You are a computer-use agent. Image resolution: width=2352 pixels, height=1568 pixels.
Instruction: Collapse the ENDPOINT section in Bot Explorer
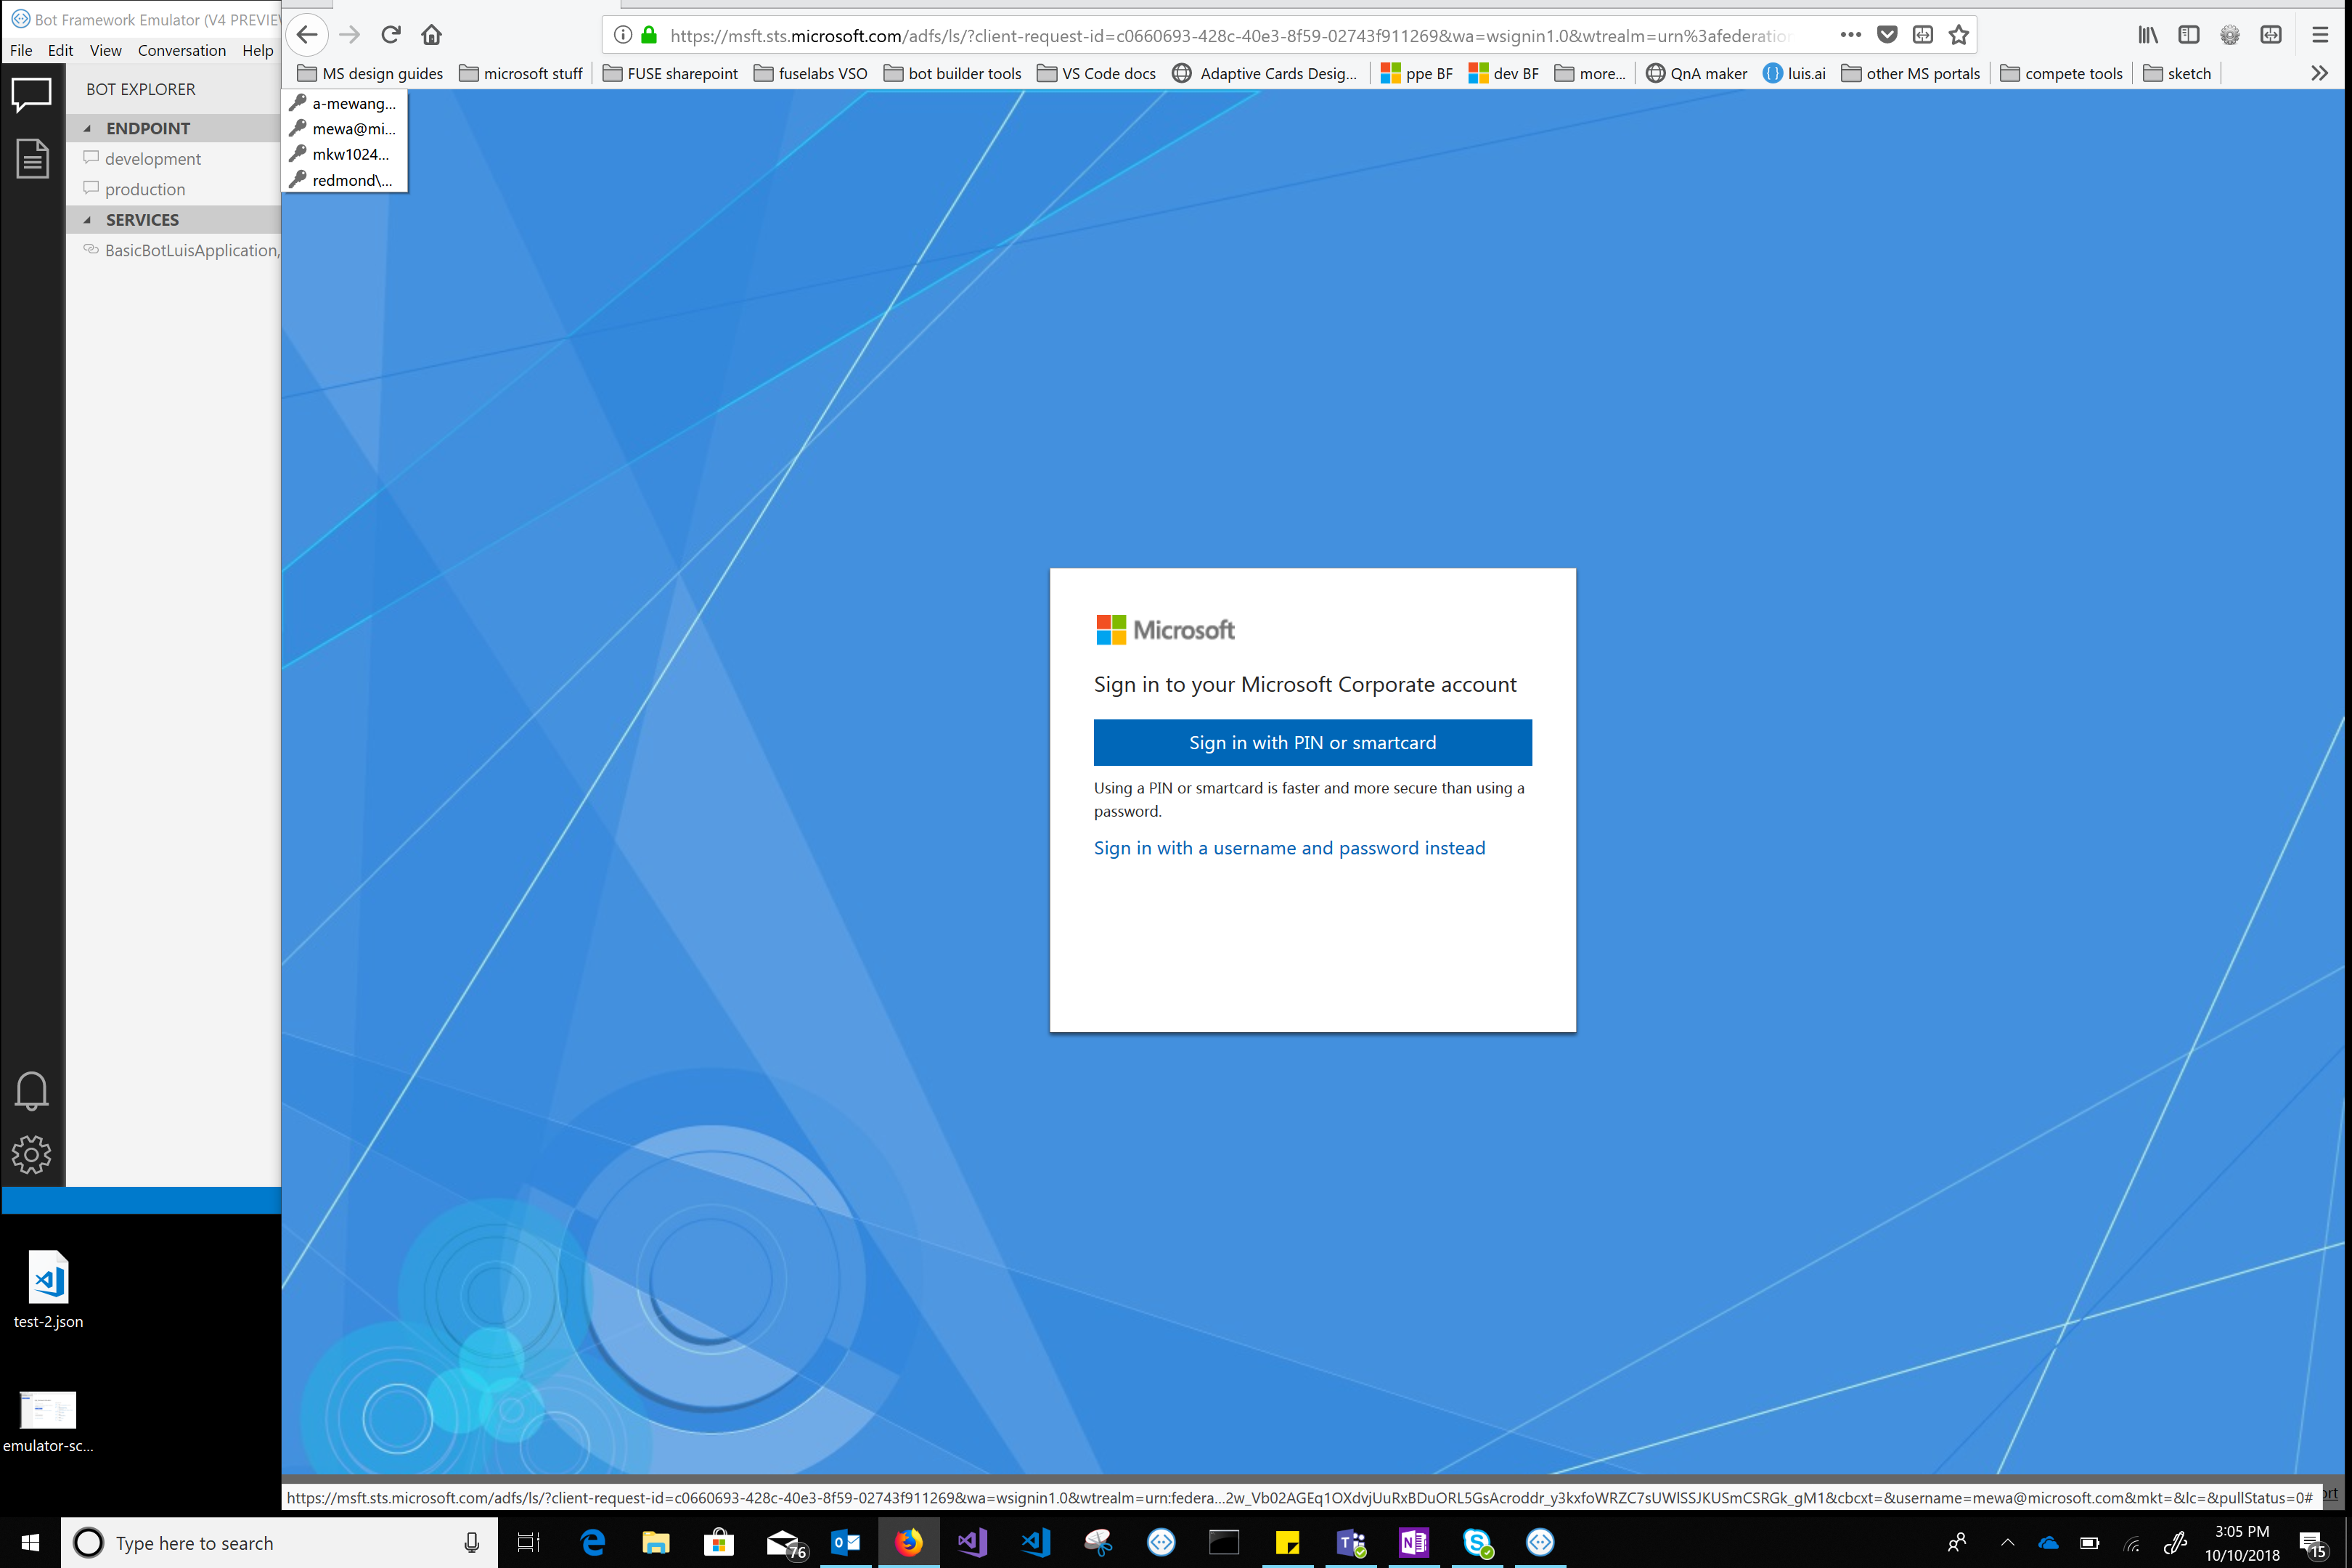click(89, 128)
